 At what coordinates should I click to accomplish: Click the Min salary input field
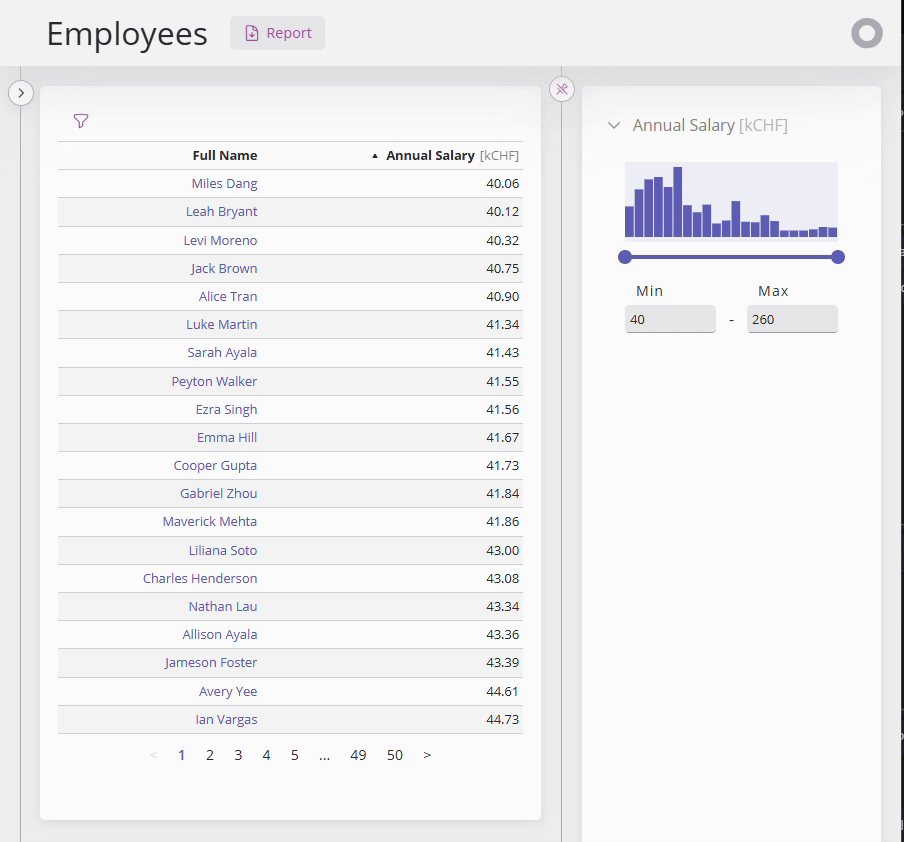coord(670,319)
